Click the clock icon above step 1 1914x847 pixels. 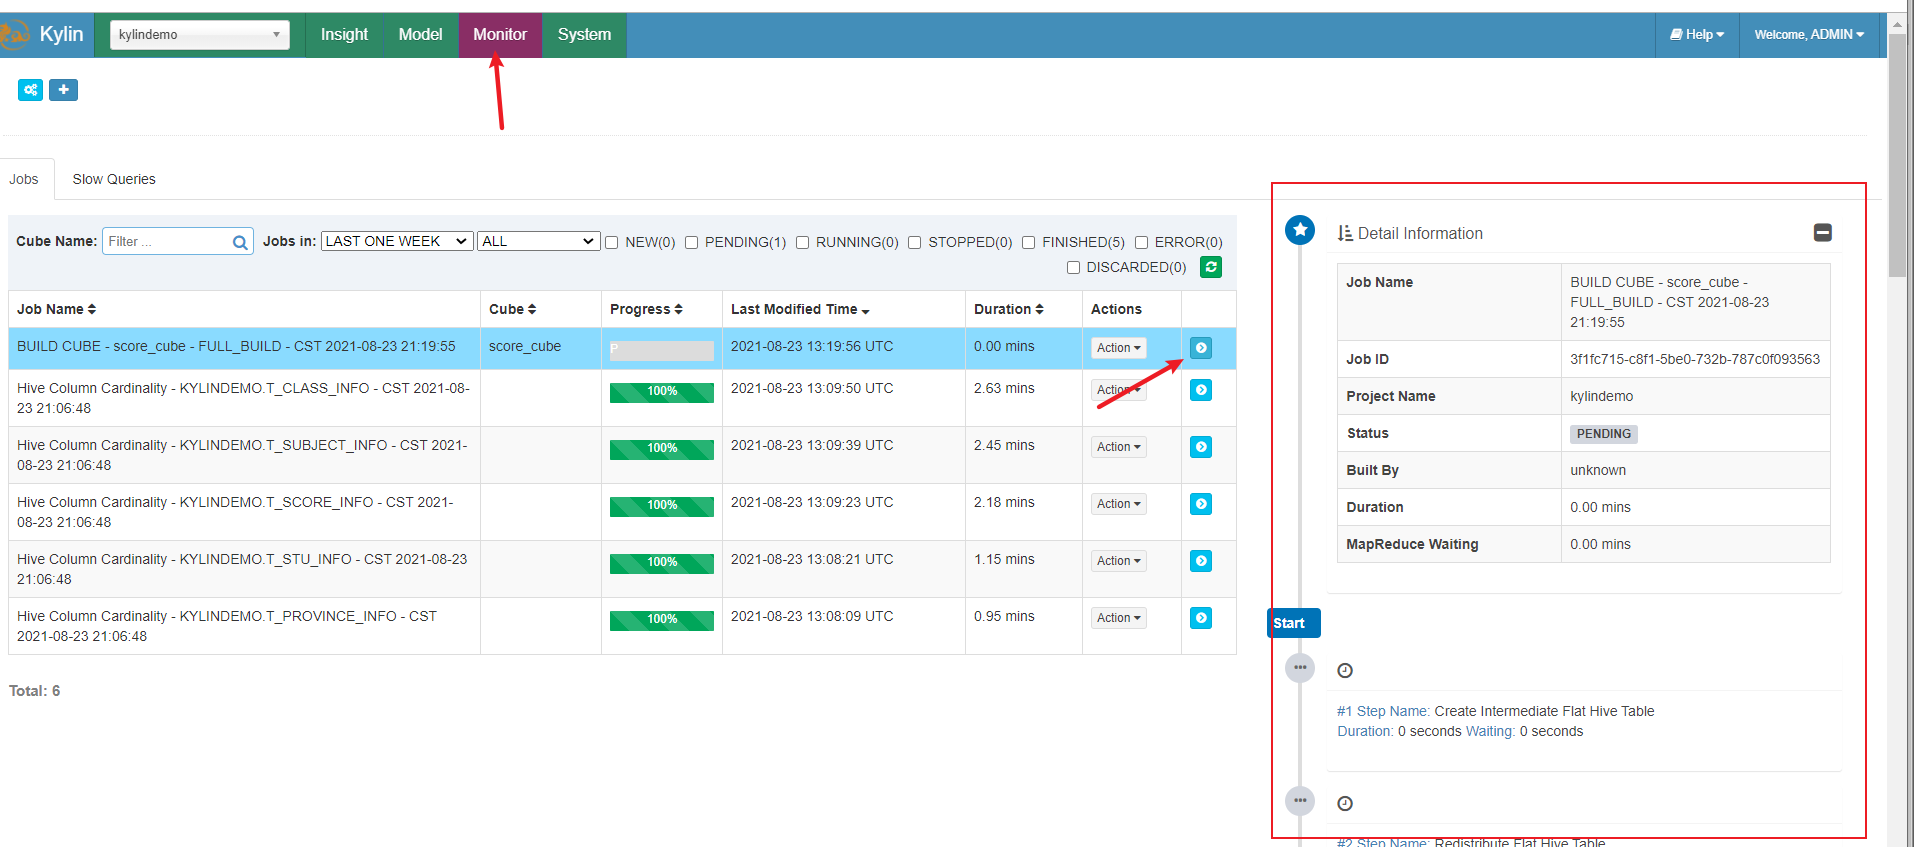[1345, 670]
